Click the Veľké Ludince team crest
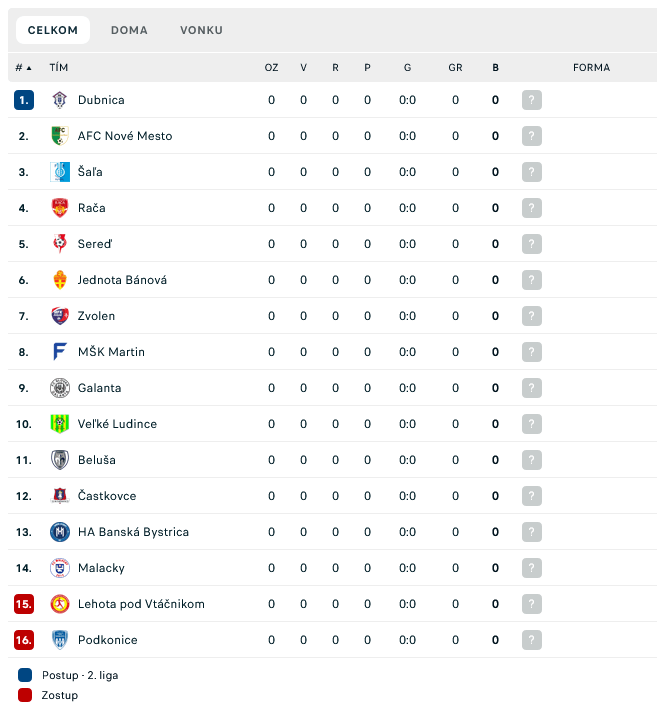This screenshot has width=657, height=710. [60, 424]
